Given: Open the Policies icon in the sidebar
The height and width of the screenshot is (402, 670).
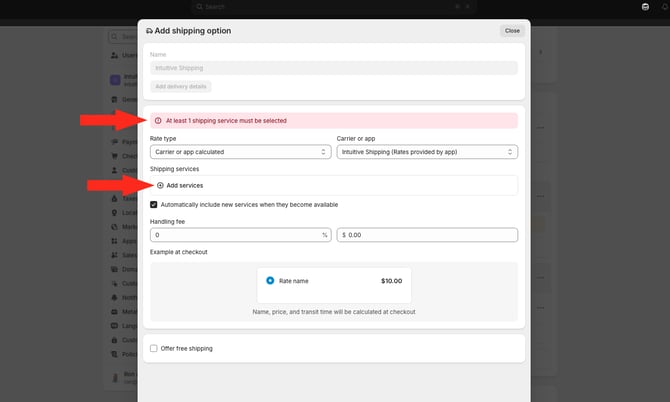Looking at the screenshot, I should pyautogui.click(x=114, y=354).
